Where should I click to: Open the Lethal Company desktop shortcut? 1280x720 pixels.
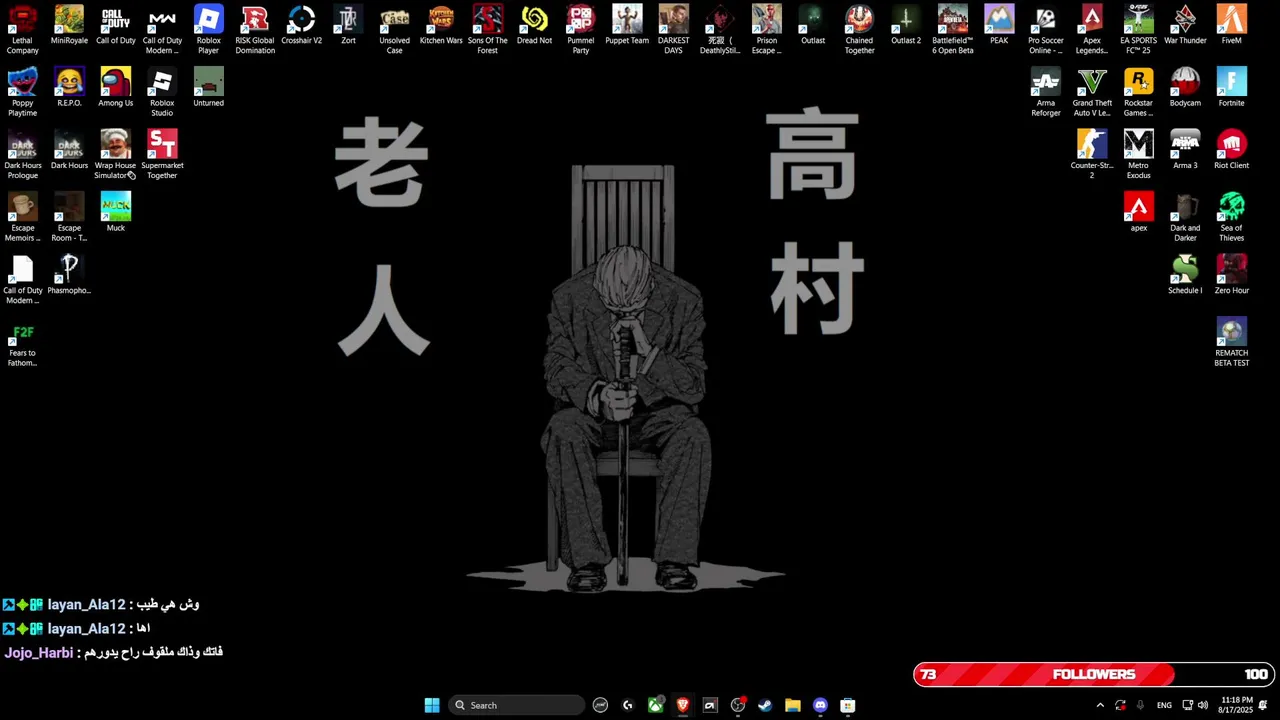pos(22,29)
